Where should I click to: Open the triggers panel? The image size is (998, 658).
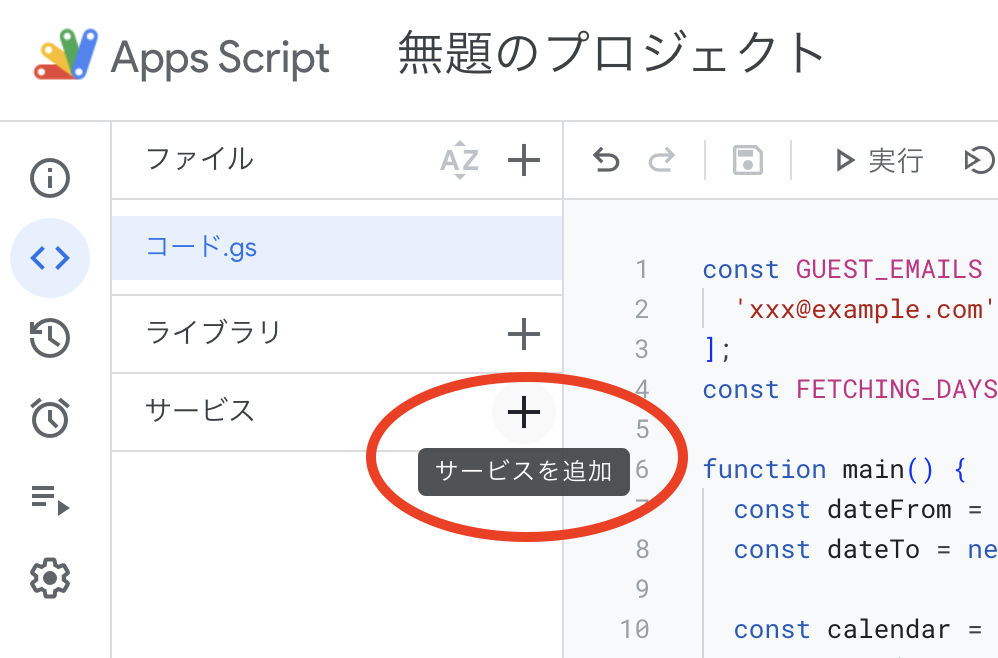point(50,418)
